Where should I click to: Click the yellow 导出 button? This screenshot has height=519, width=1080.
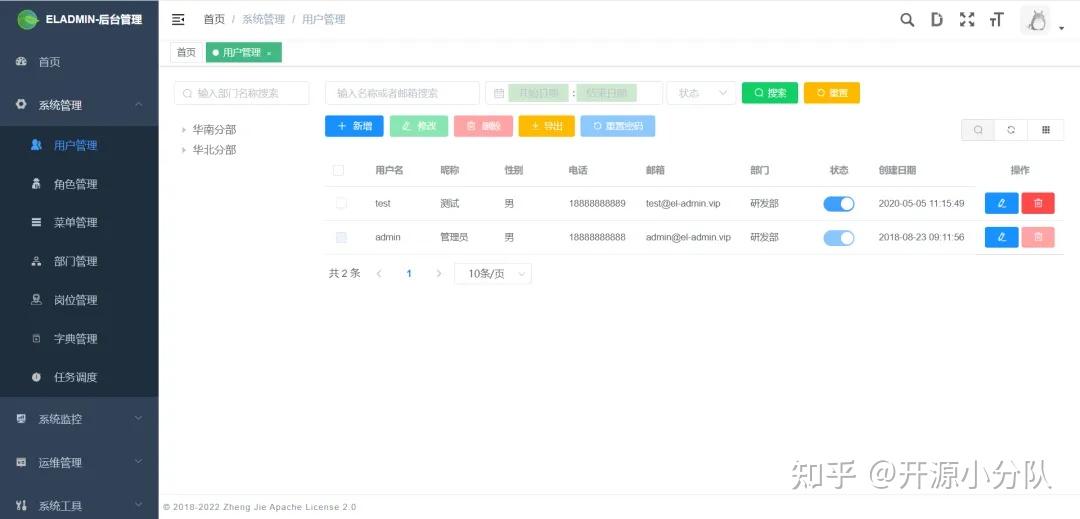(x=546, y=126)
